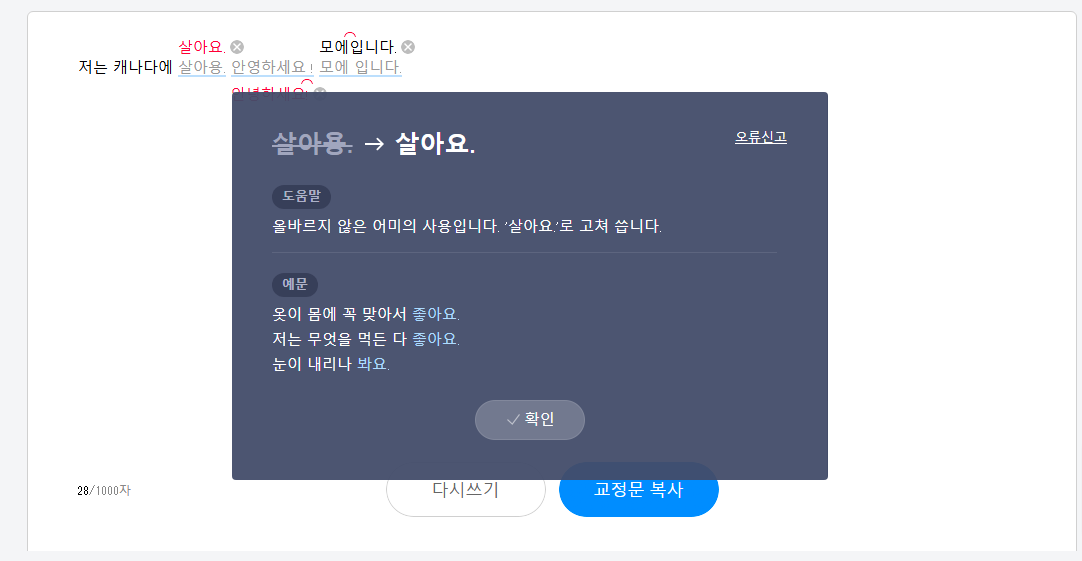
Task: Select the underlined word 살아용 in the text
Action: pos(202,67)
